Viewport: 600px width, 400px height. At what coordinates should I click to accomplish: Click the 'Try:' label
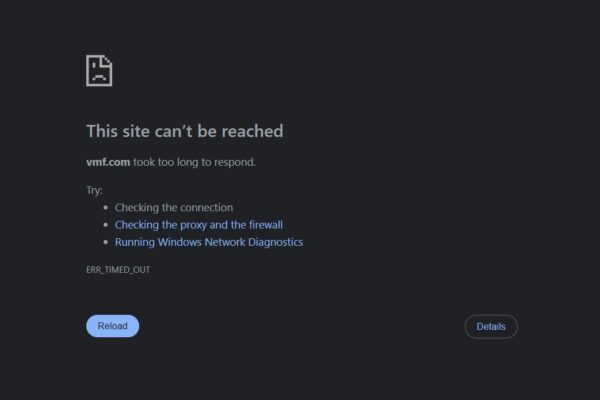(x=95, y=190)
